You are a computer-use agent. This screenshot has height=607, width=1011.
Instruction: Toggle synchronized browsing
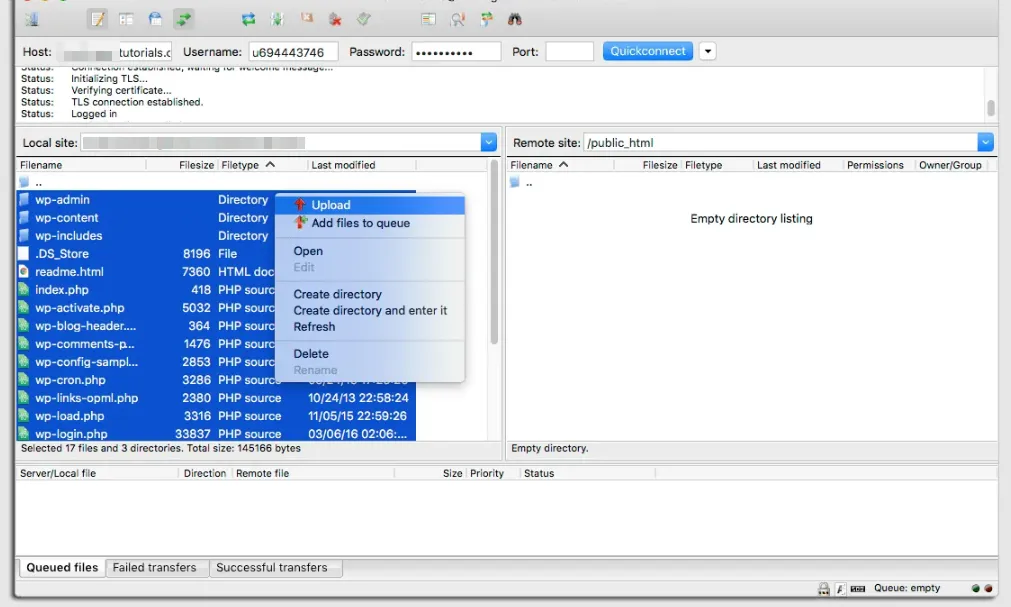[x=486, y=19]
